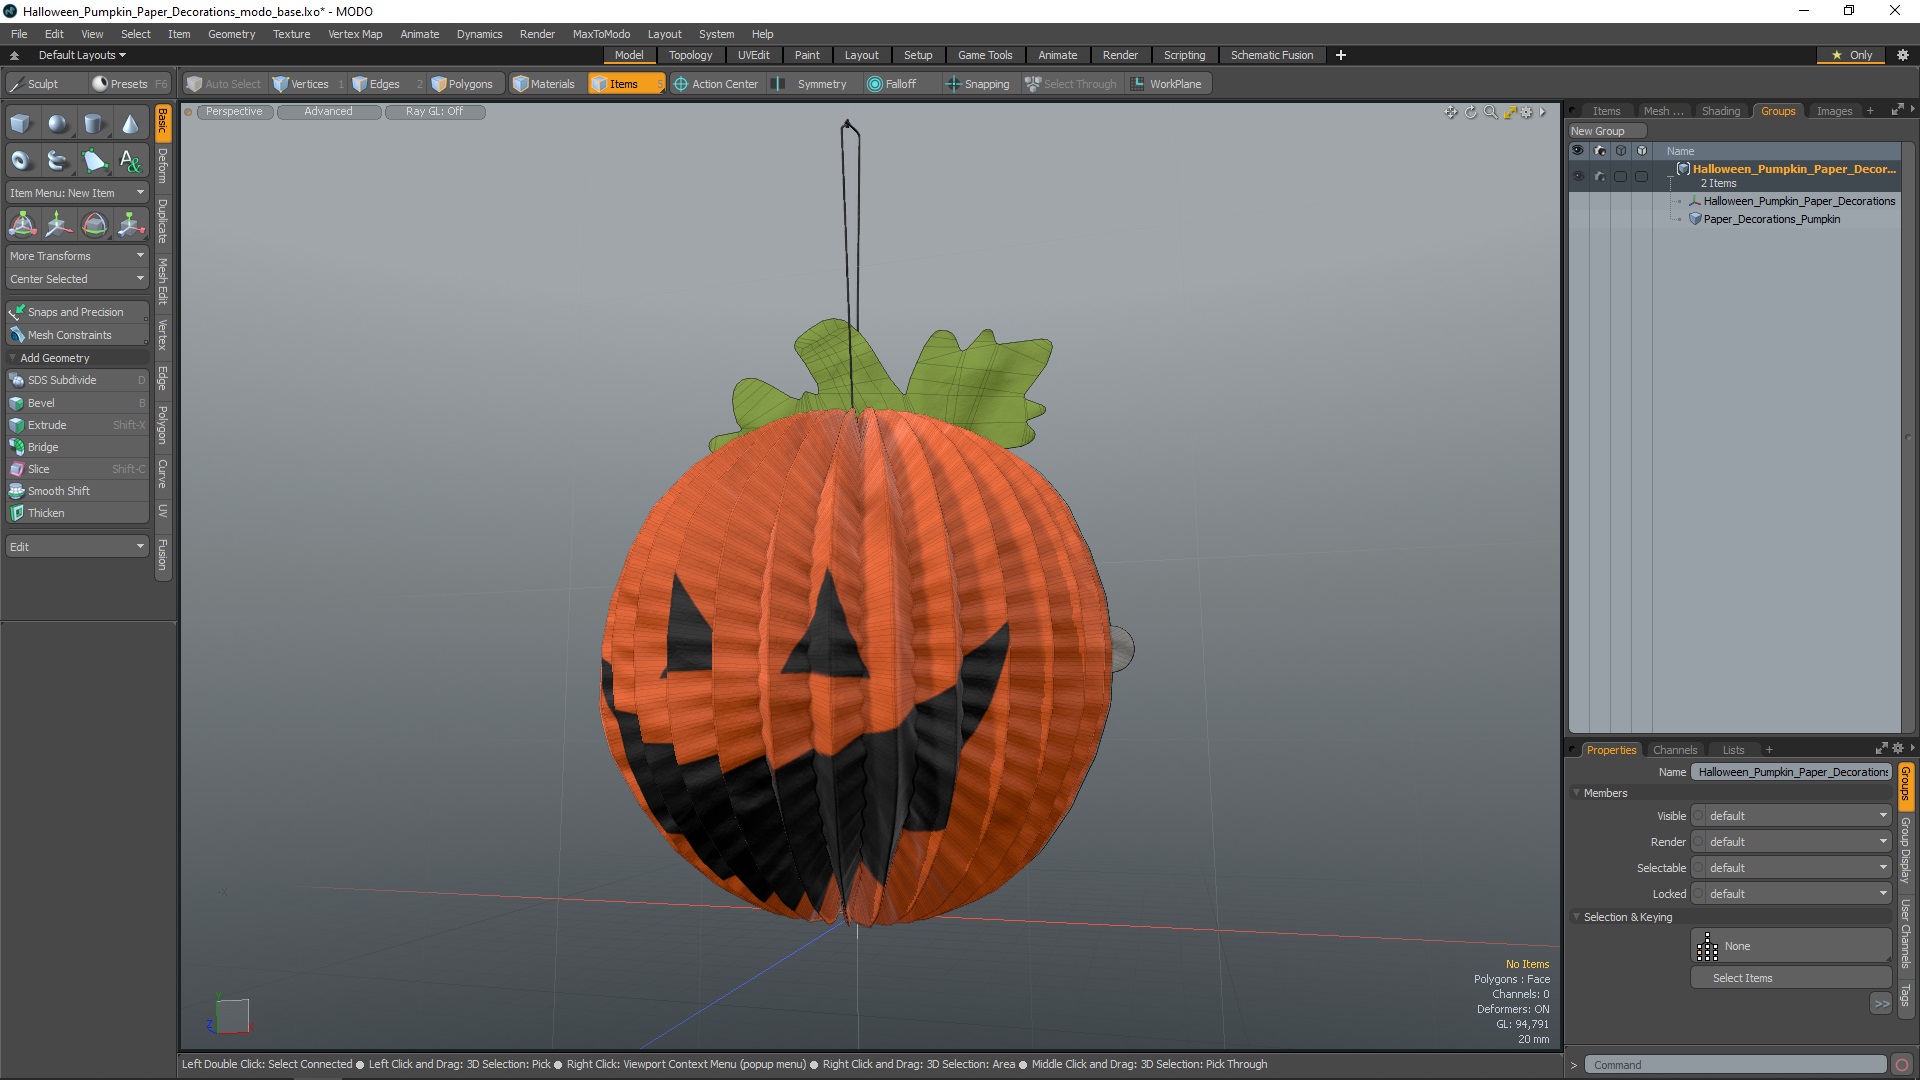Viewport: 1920px width, 1080px height.
Task: Click the viewport zoom magnifier icon
Action: (1490, 112)
